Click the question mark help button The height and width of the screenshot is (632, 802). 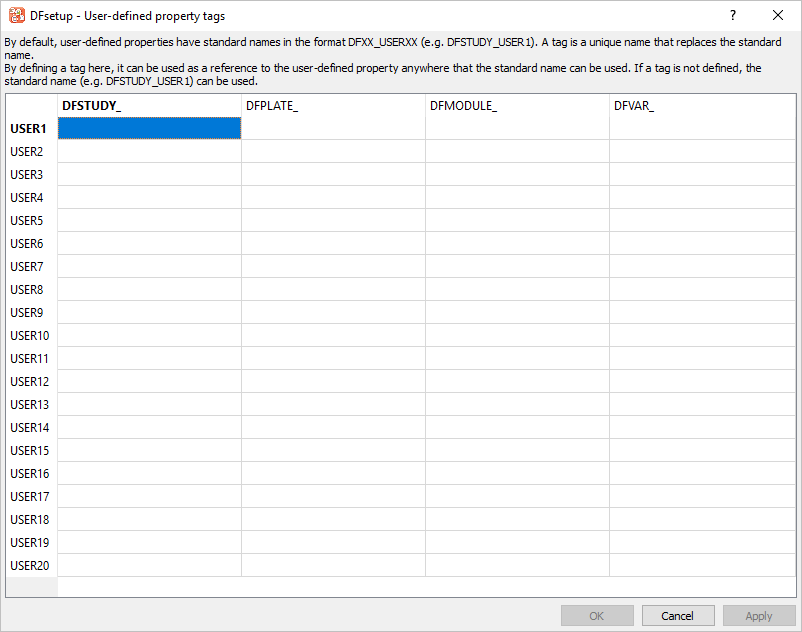(732, 16)
